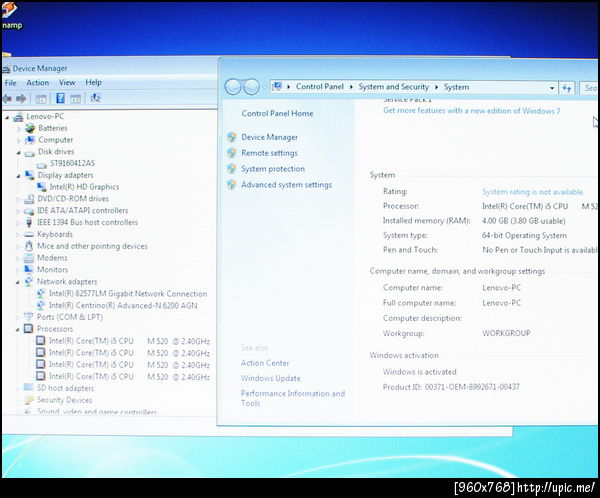600x498 pixels.
Task: Click the Device Manager window title bar
Action: pos(111,68)
